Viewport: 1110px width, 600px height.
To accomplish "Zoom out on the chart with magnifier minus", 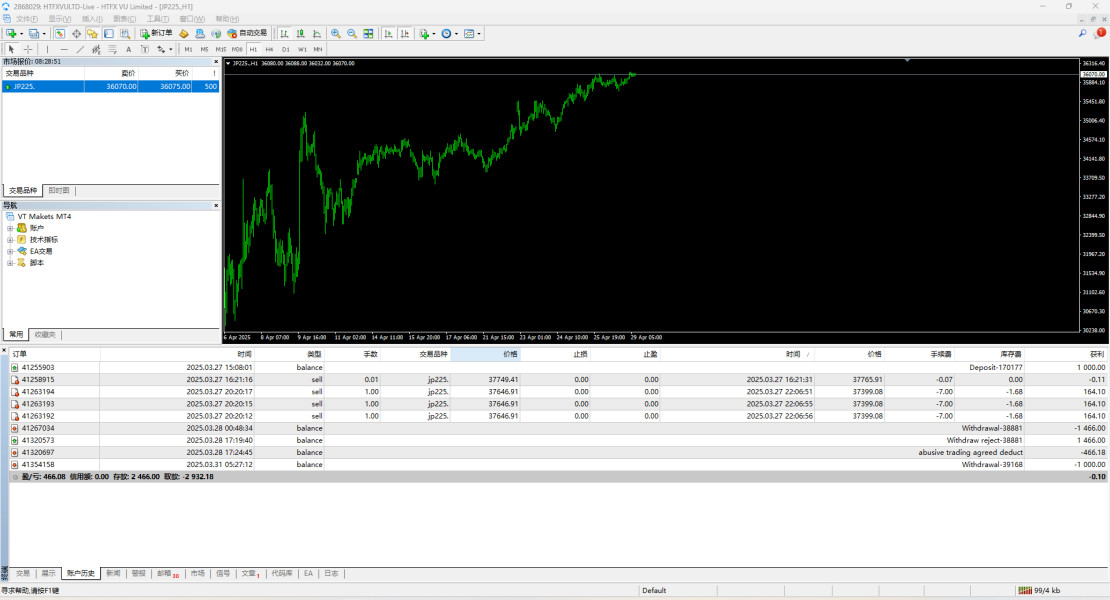I will click(x=352, y=33).
